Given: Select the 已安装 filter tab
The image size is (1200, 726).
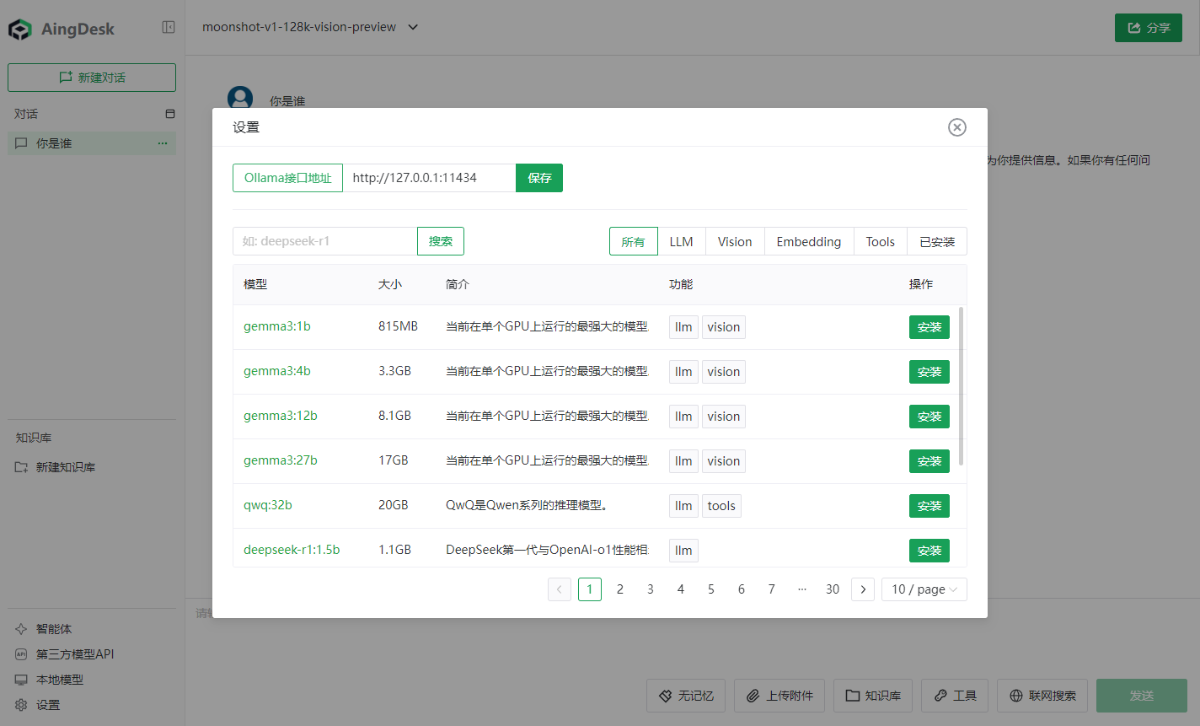Looking at the screenshot, I should coord(937,241).
